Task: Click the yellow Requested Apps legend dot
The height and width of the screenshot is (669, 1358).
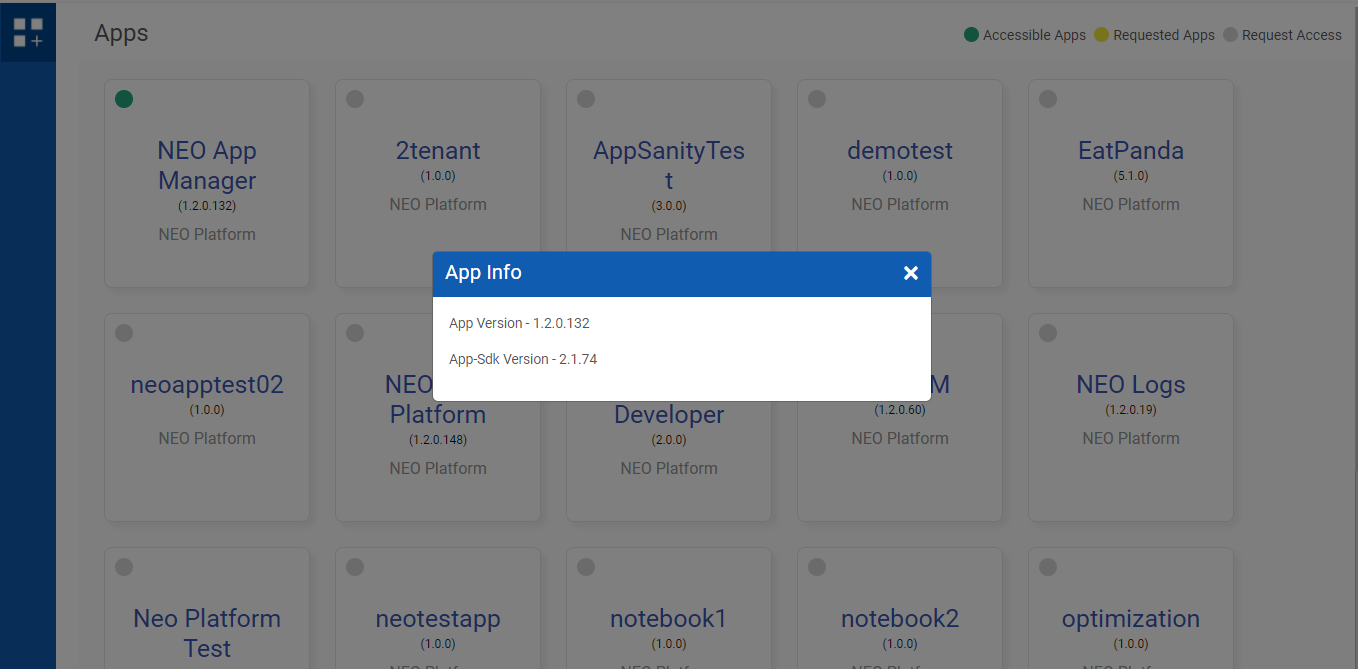Action: pyautogui.click(x=1101, y=35)
